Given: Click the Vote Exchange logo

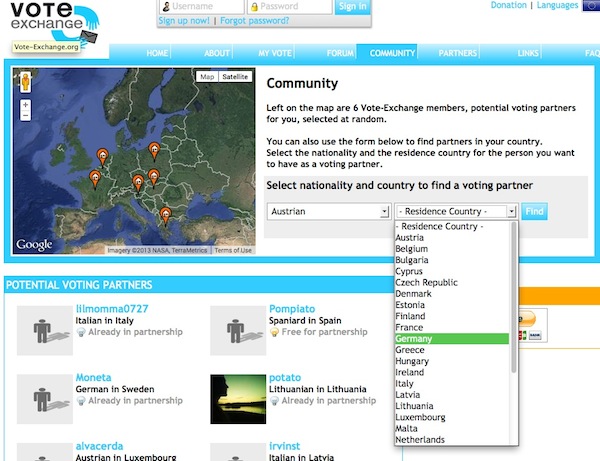Looking at the screenshot, I should 54,25.
